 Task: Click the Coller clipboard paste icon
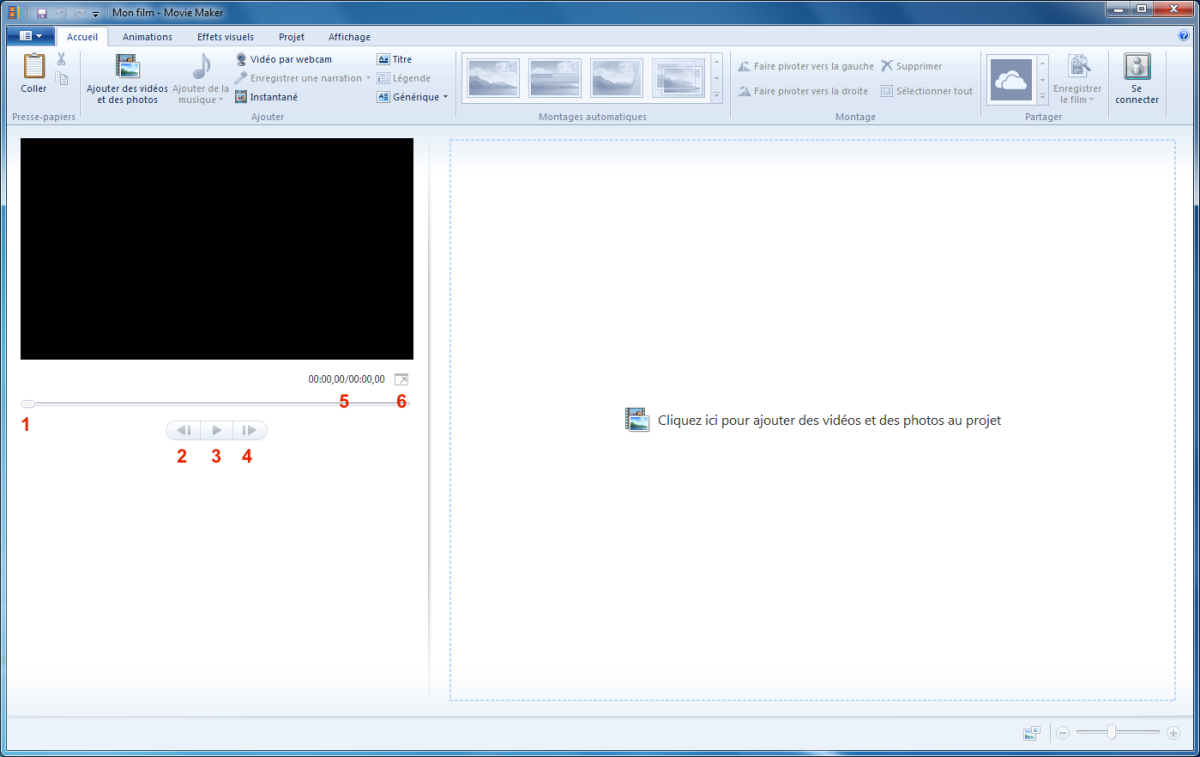click(x=33, y=67)
